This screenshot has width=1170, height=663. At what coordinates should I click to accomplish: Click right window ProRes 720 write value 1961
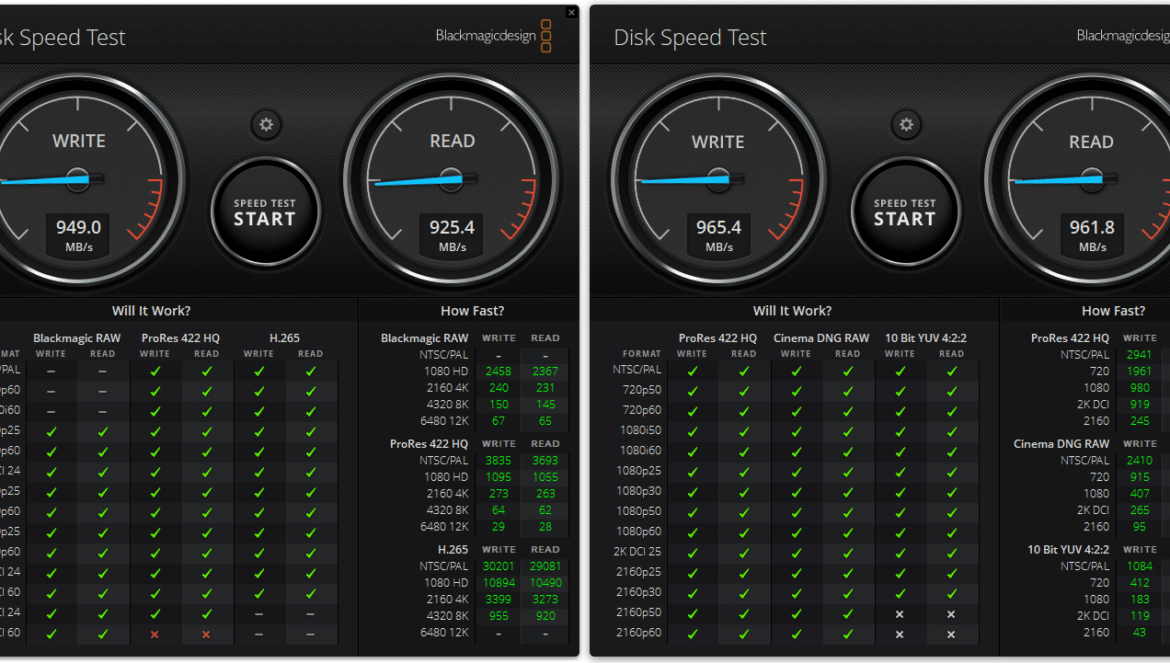[x=1139, y=371]
